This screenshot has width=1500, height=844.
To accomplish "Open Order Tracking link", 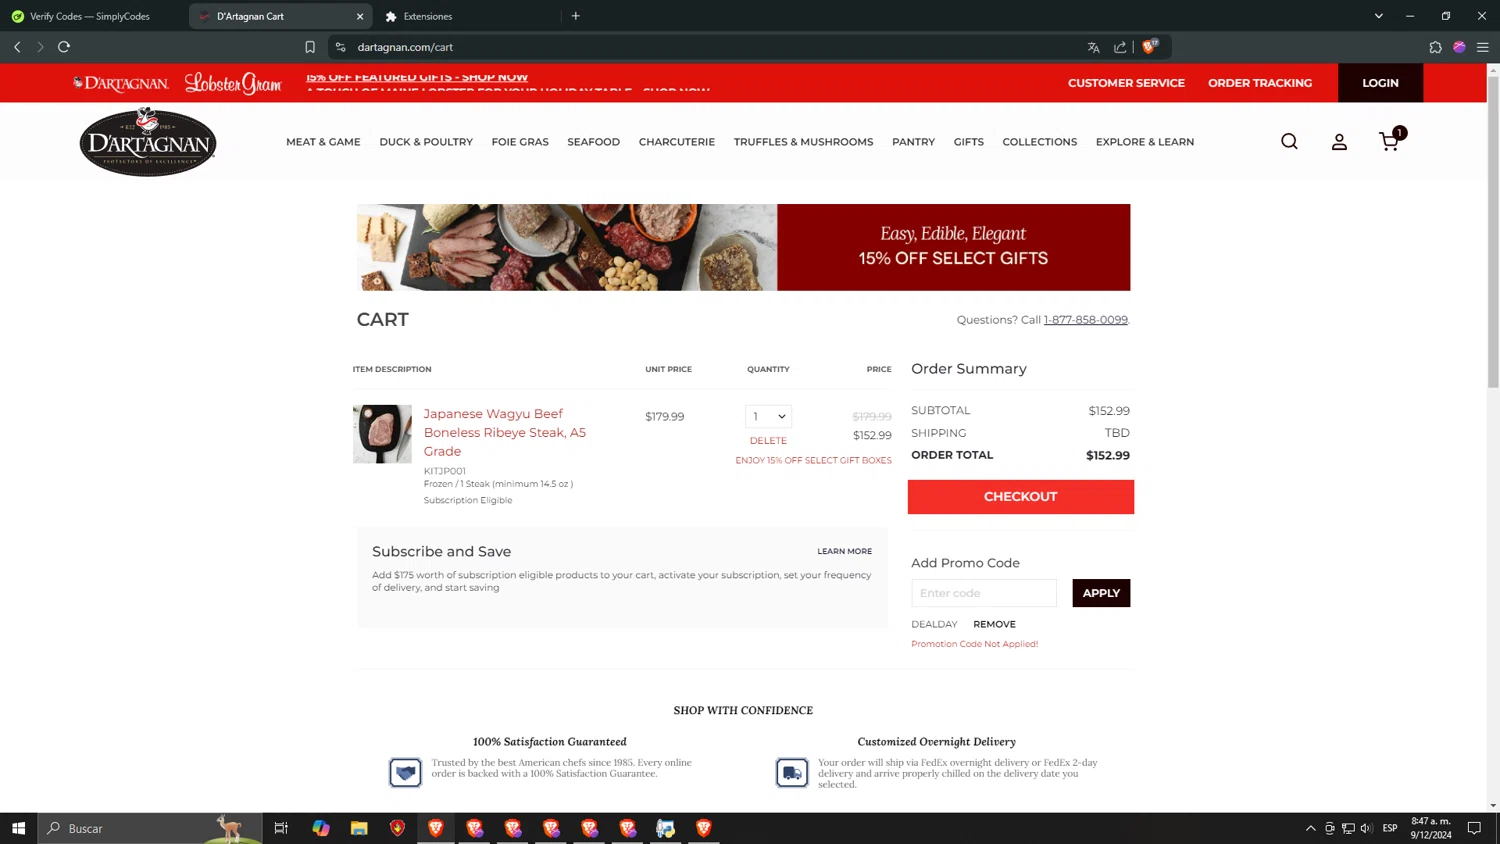I will click(1260, 83).
